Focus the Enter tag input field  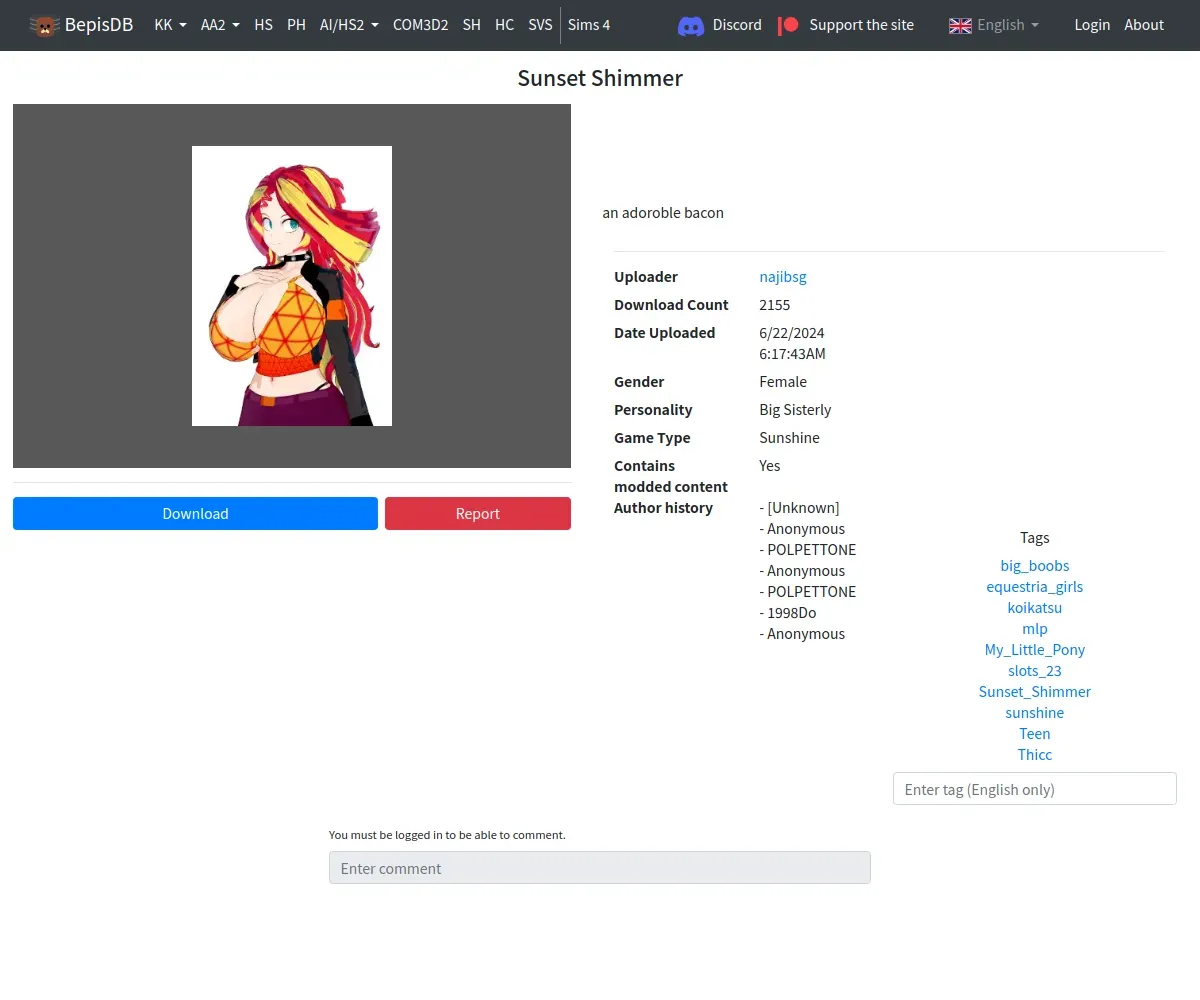coord(1035,788)
